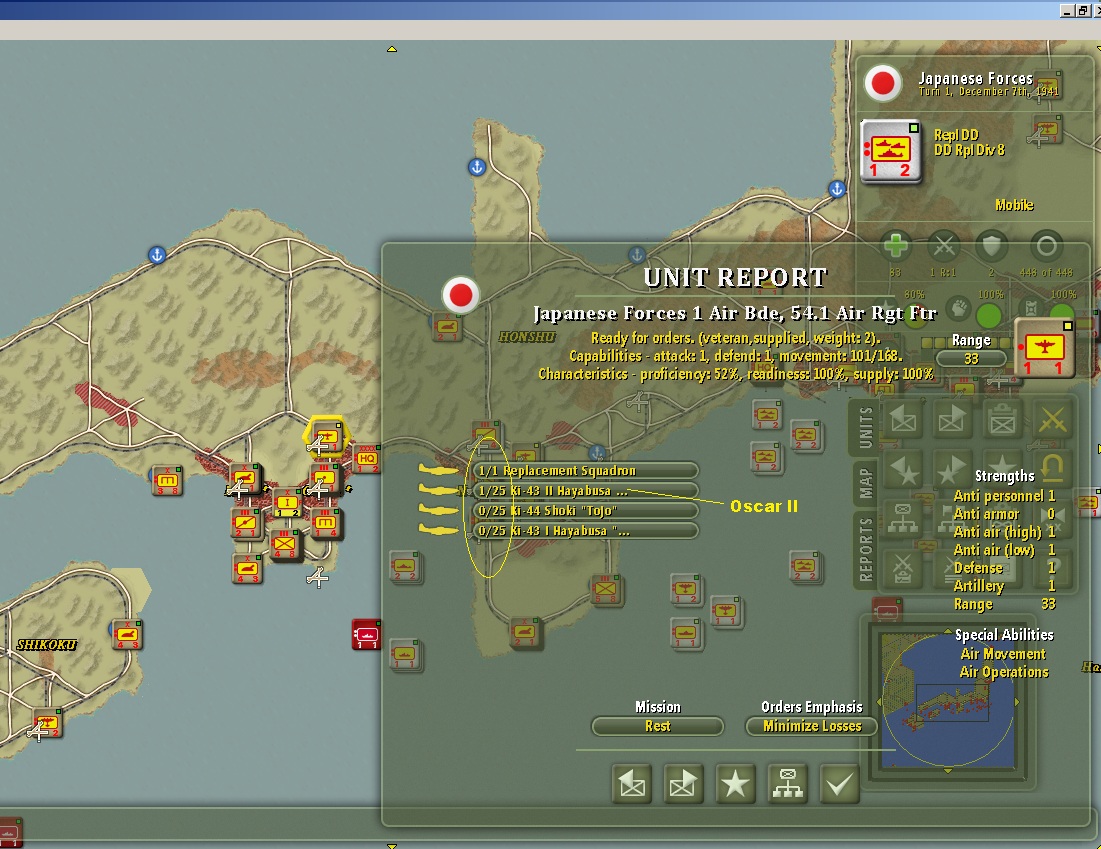
Task: Click the HONSHU map label
Action: (x=527, y=337)
